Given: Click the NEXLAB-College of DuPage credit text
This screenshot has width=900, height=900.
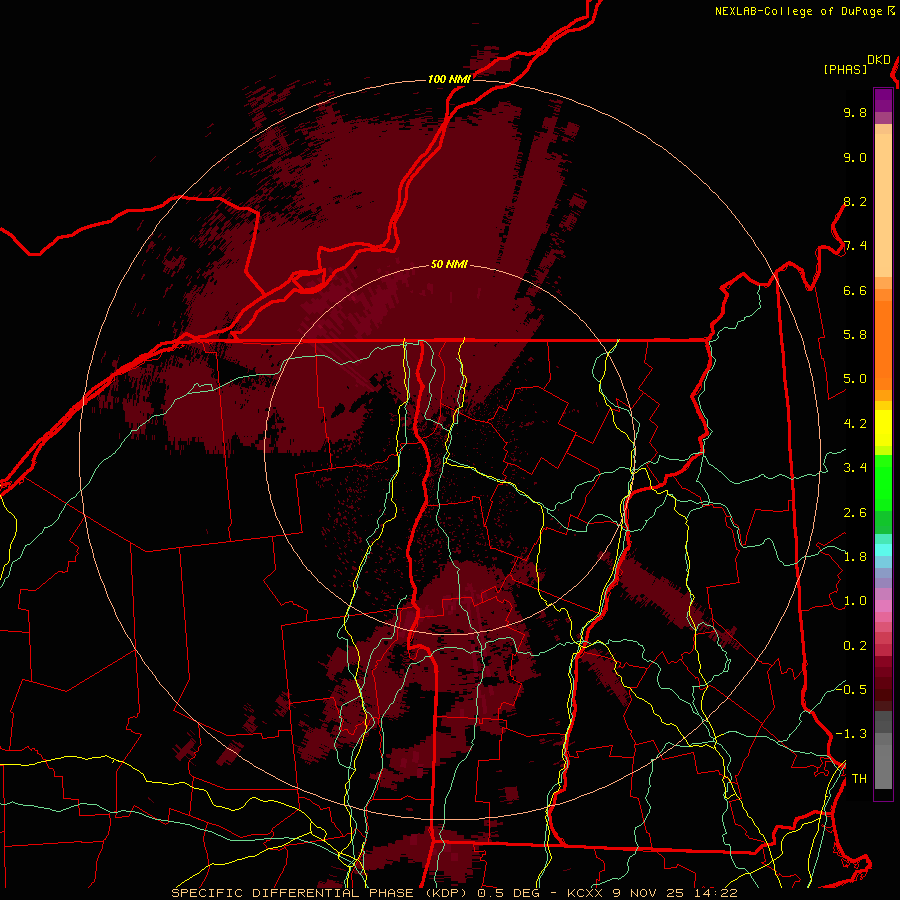Looking at the screenshot, I should 805,11.
